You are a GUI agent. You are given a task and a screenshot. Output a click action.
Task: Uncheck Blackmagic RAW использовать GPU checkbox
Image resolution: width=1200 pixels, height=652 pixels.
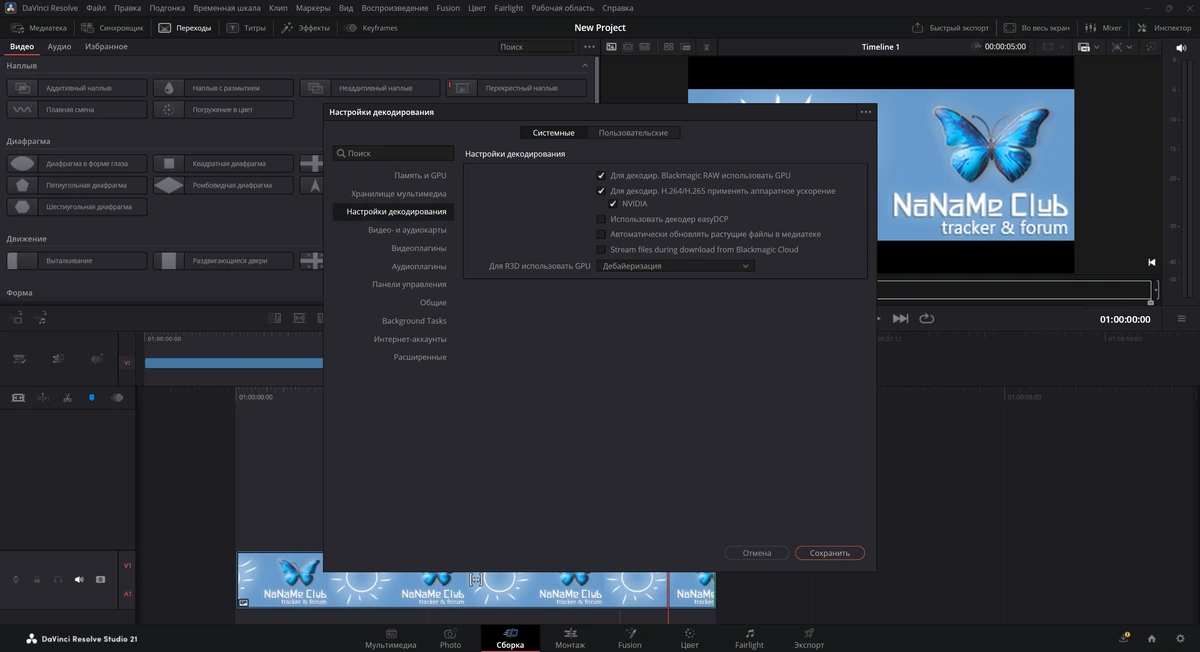[601, 175]
